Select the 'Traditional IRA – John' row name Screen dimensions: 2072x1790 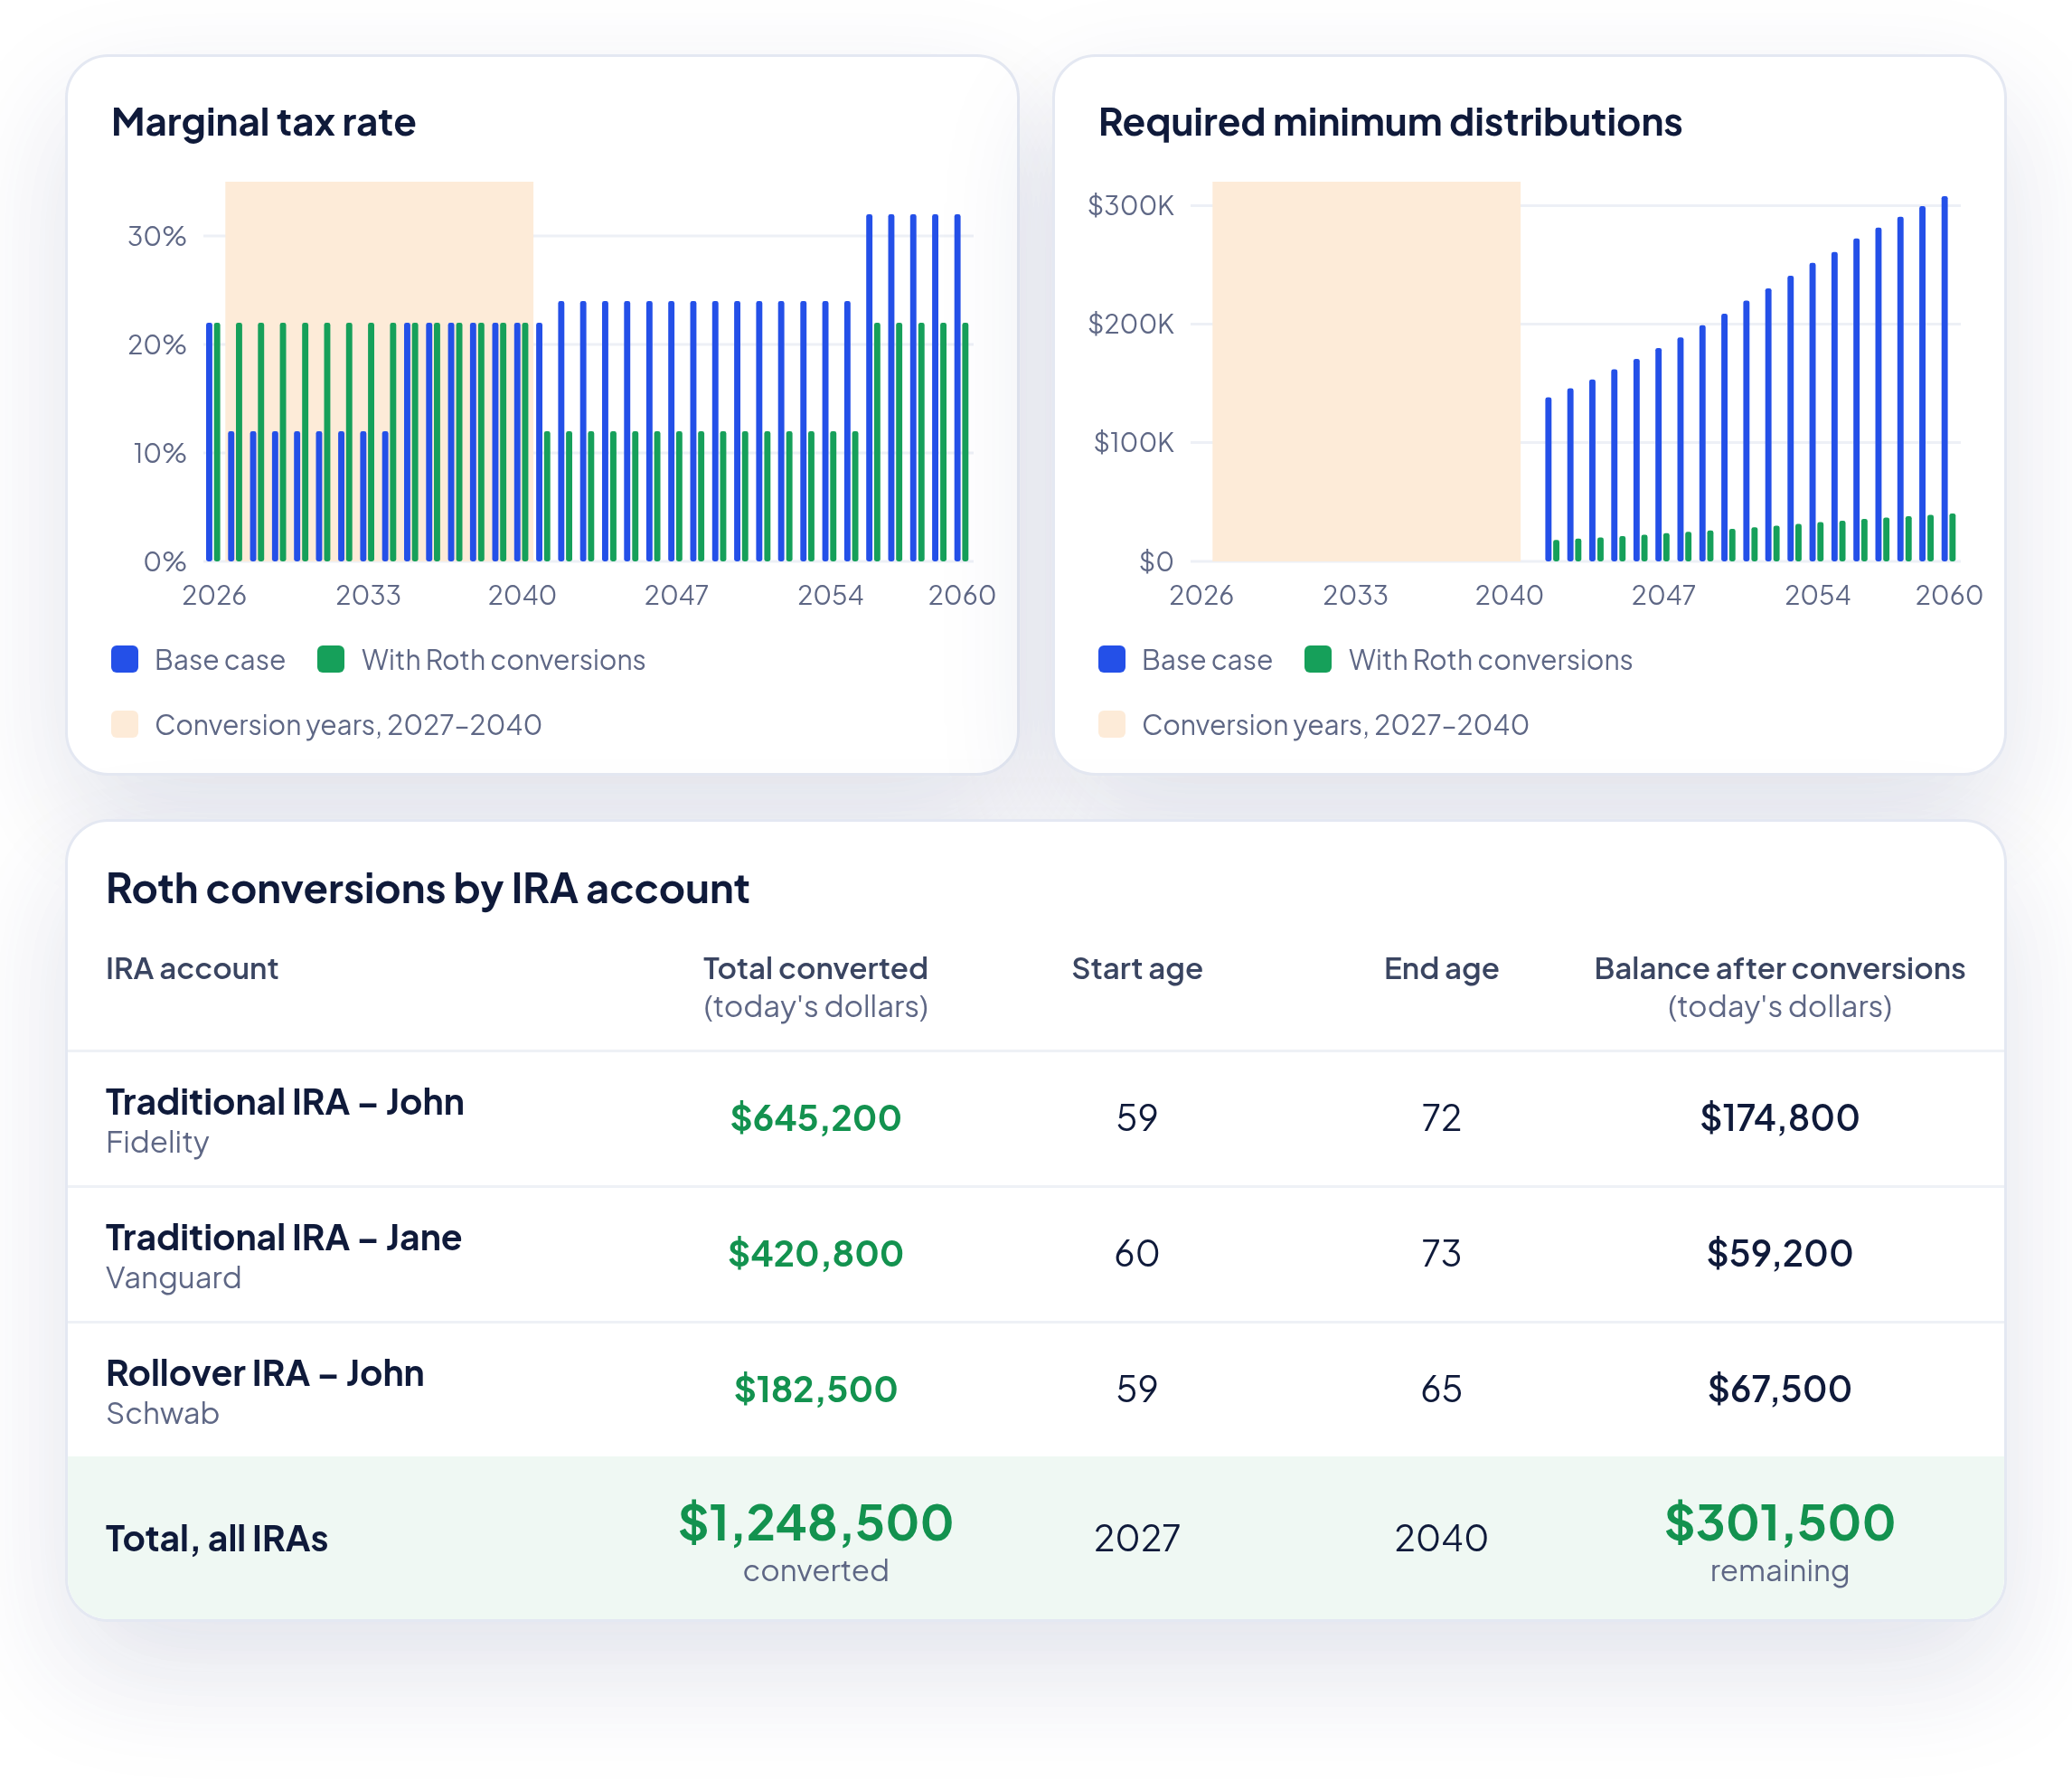(x=285, y=1102)
